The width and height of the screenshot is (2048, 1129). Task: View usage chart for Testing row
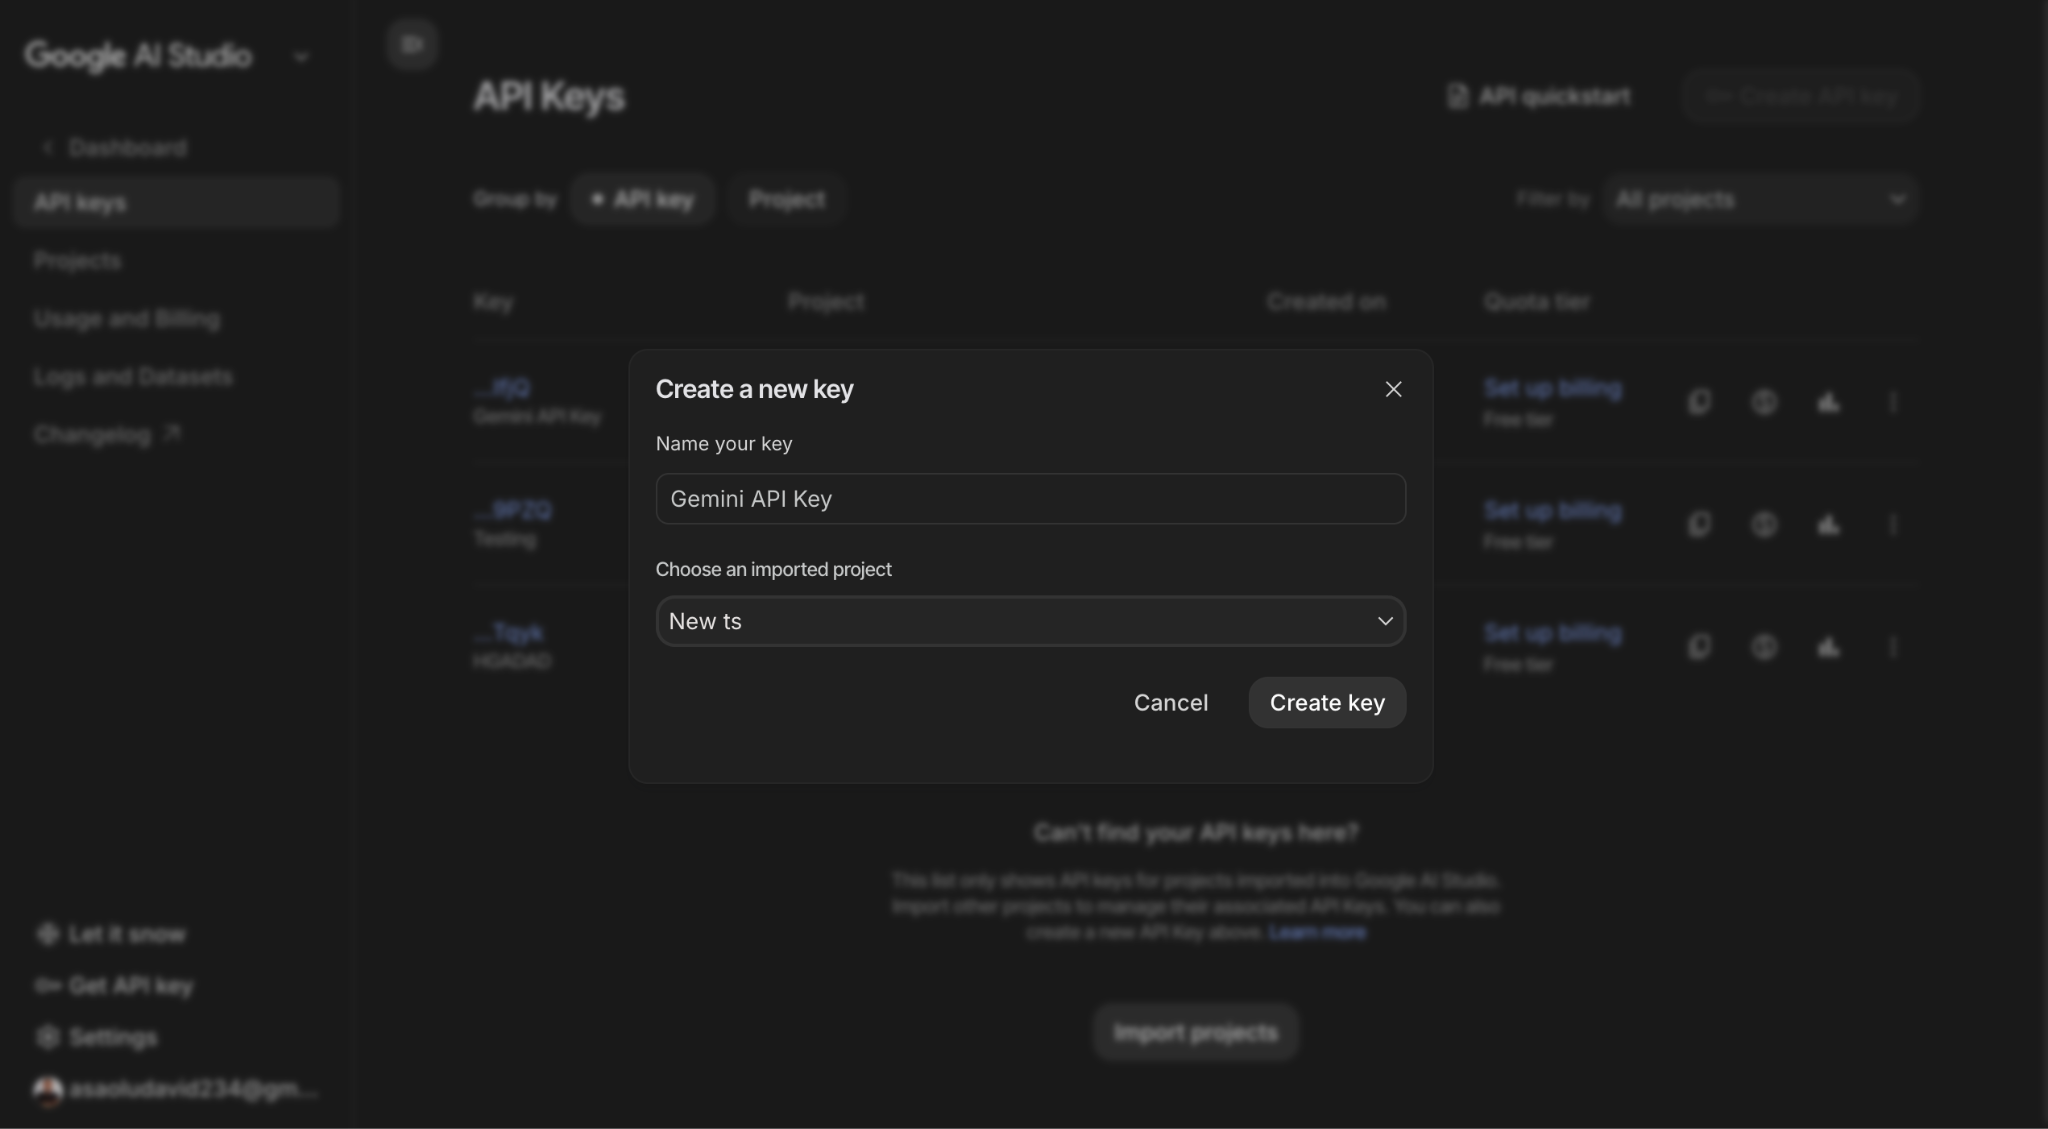1828,524
